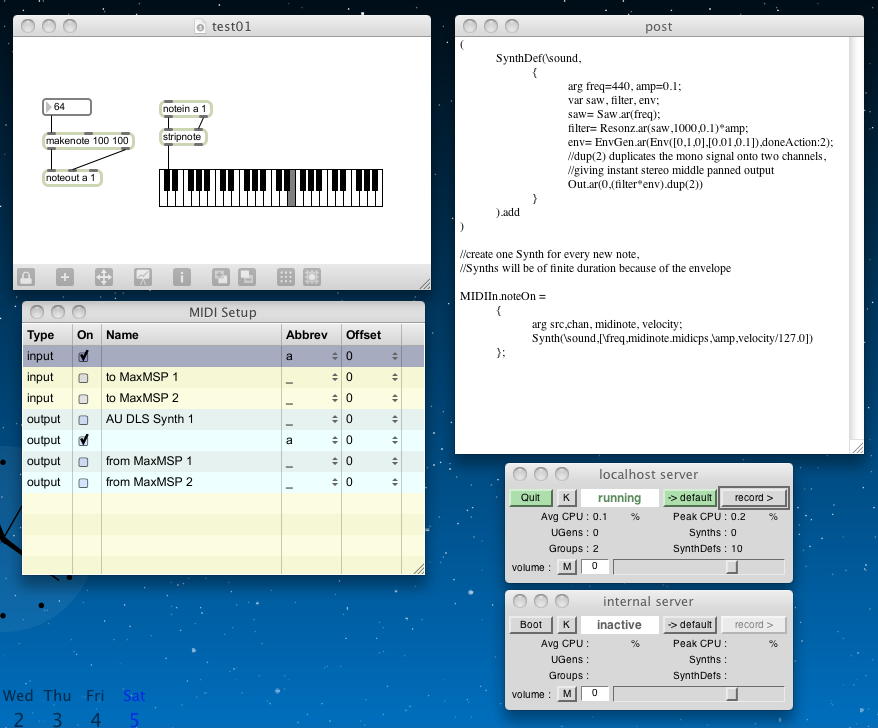The height and width of the screenshot is (728, 878).
Task: Click the Sat day label on desktop calendar
Action: tap(134, 696)
